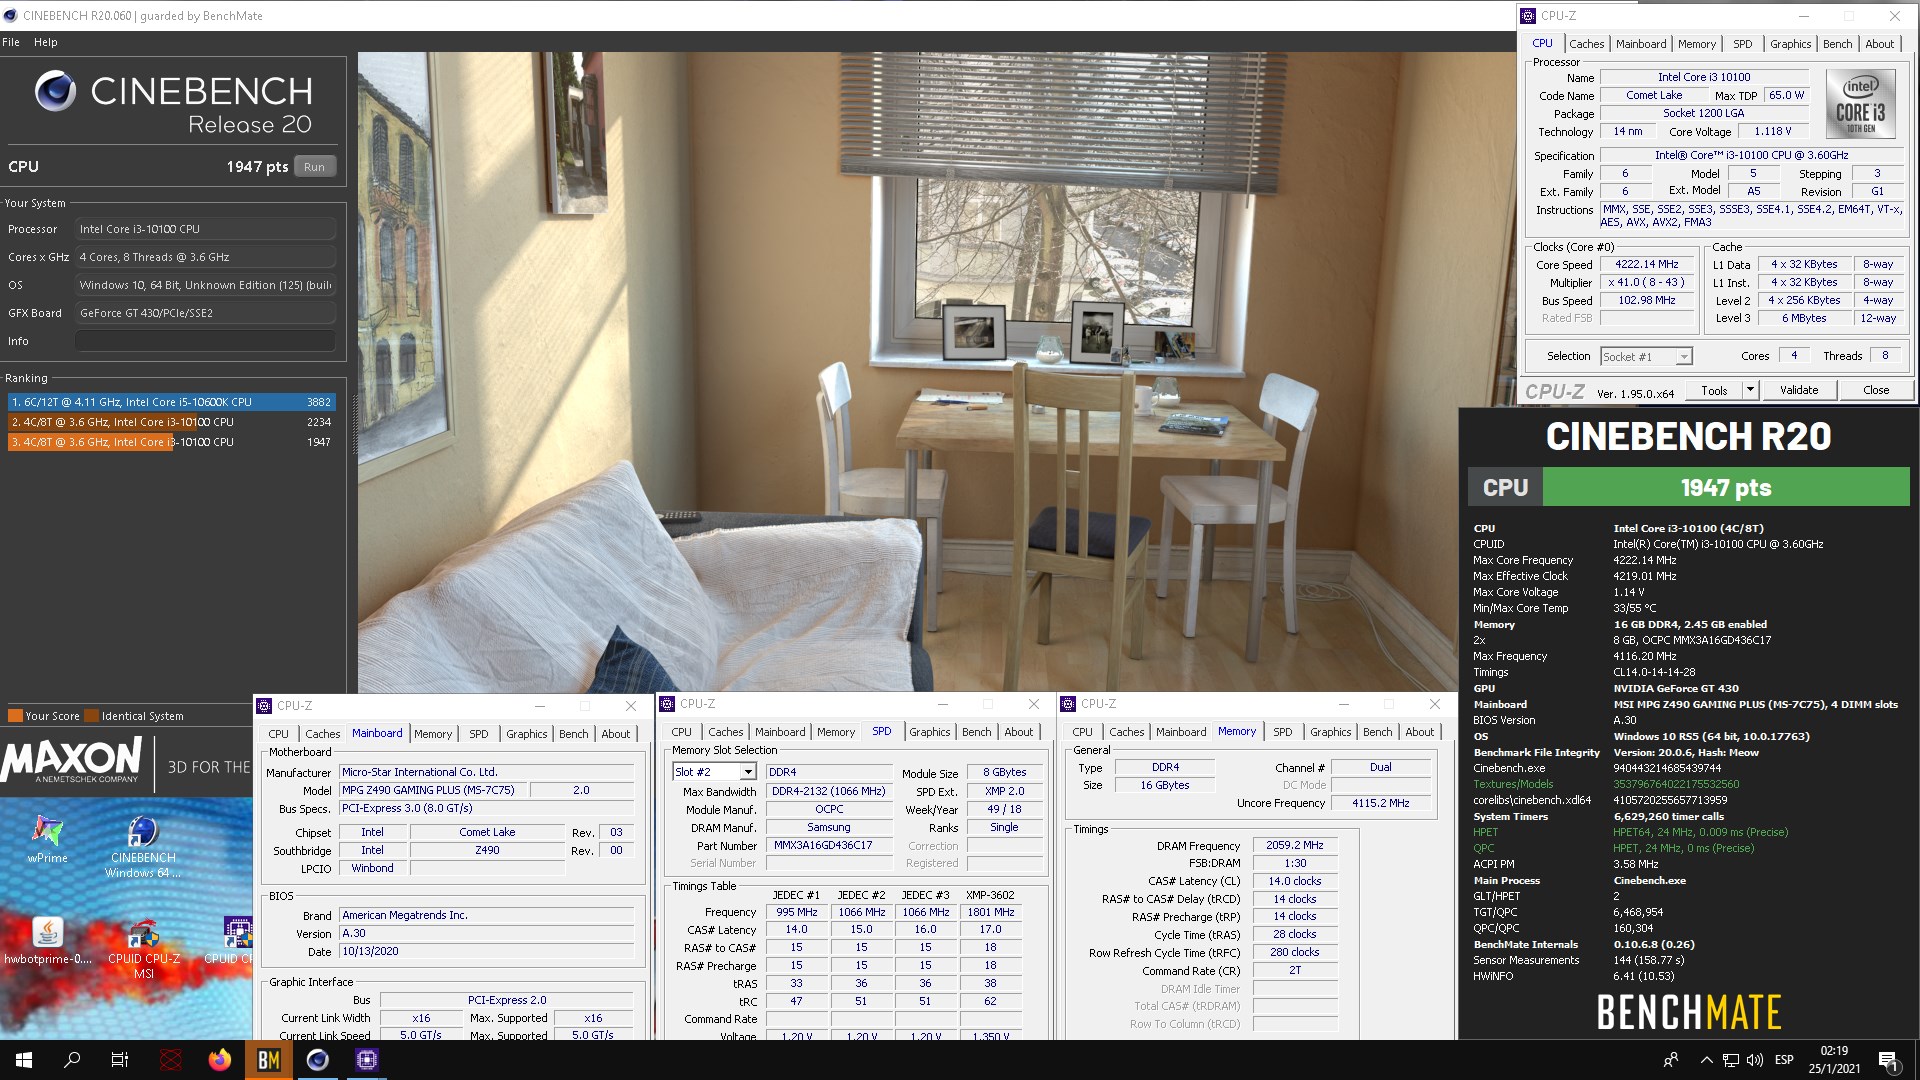The width and height of the screenshot is (1920, 1080).
Task: Select the ranking entry scoring 2234
Action: coord(171,422)
